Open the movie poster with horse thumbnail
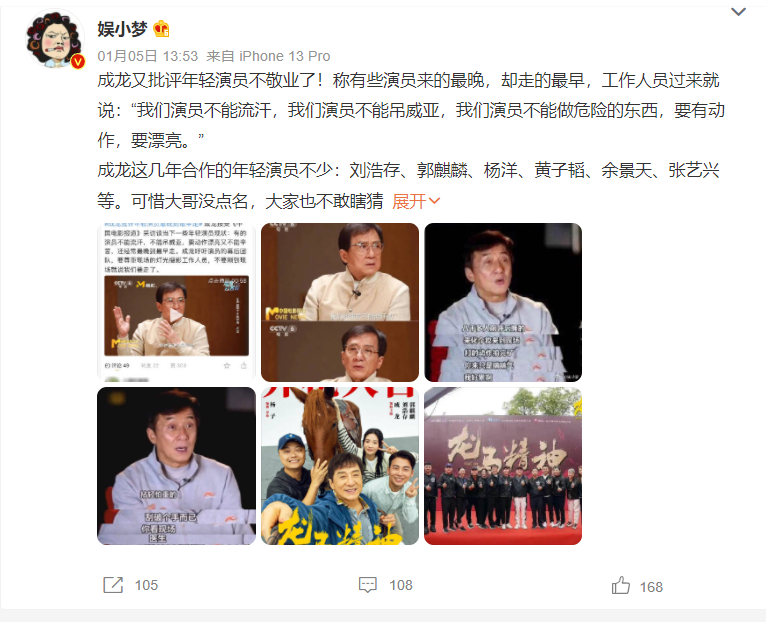This screenshot has width=766, height=622. coord(340,466)
